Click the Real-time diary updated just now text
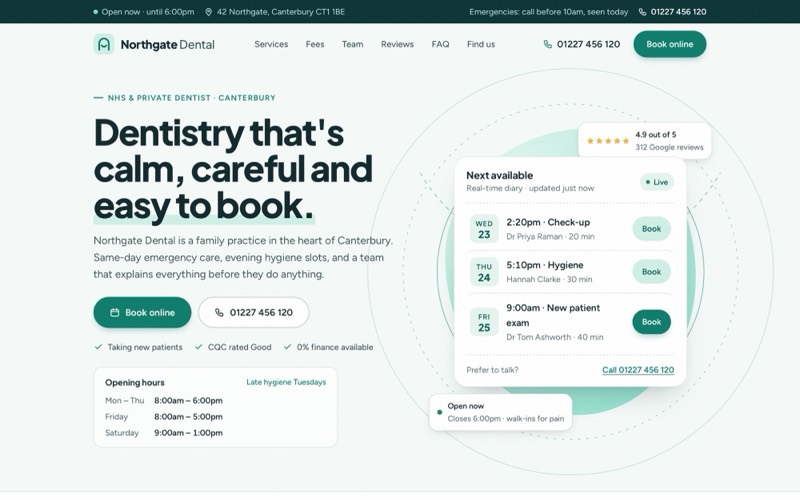The image size is (800, 500). [x=530, y=188]
